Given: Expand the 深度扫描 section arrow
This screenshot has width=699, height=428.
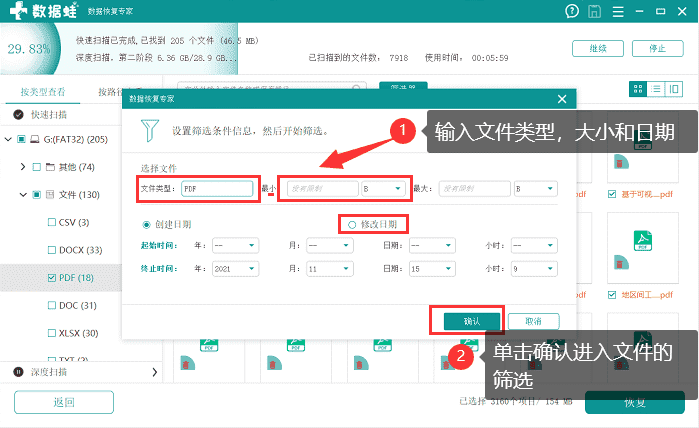Looking at the screenshot, I should point(154,372).
